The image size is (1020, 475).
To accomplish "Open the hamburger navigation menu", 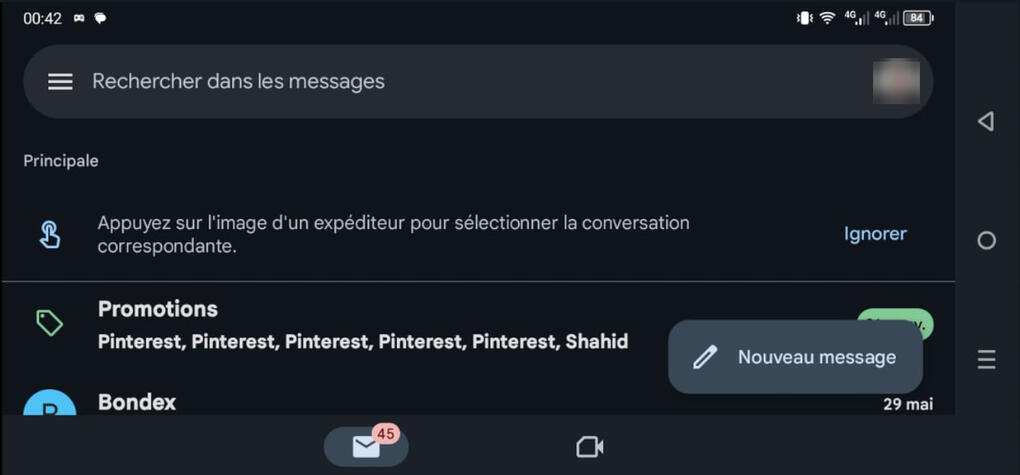I will coord(60,82).
